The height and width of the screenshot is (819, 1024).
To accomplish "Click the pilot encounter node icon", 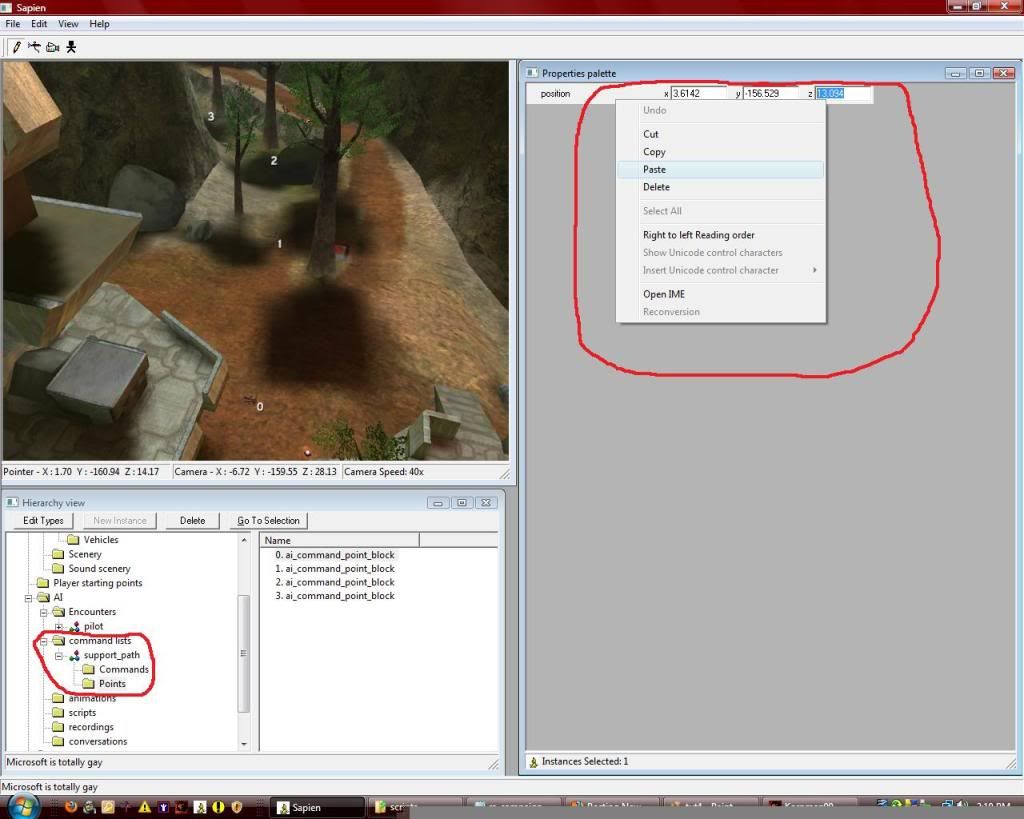I will pos(75,626).
